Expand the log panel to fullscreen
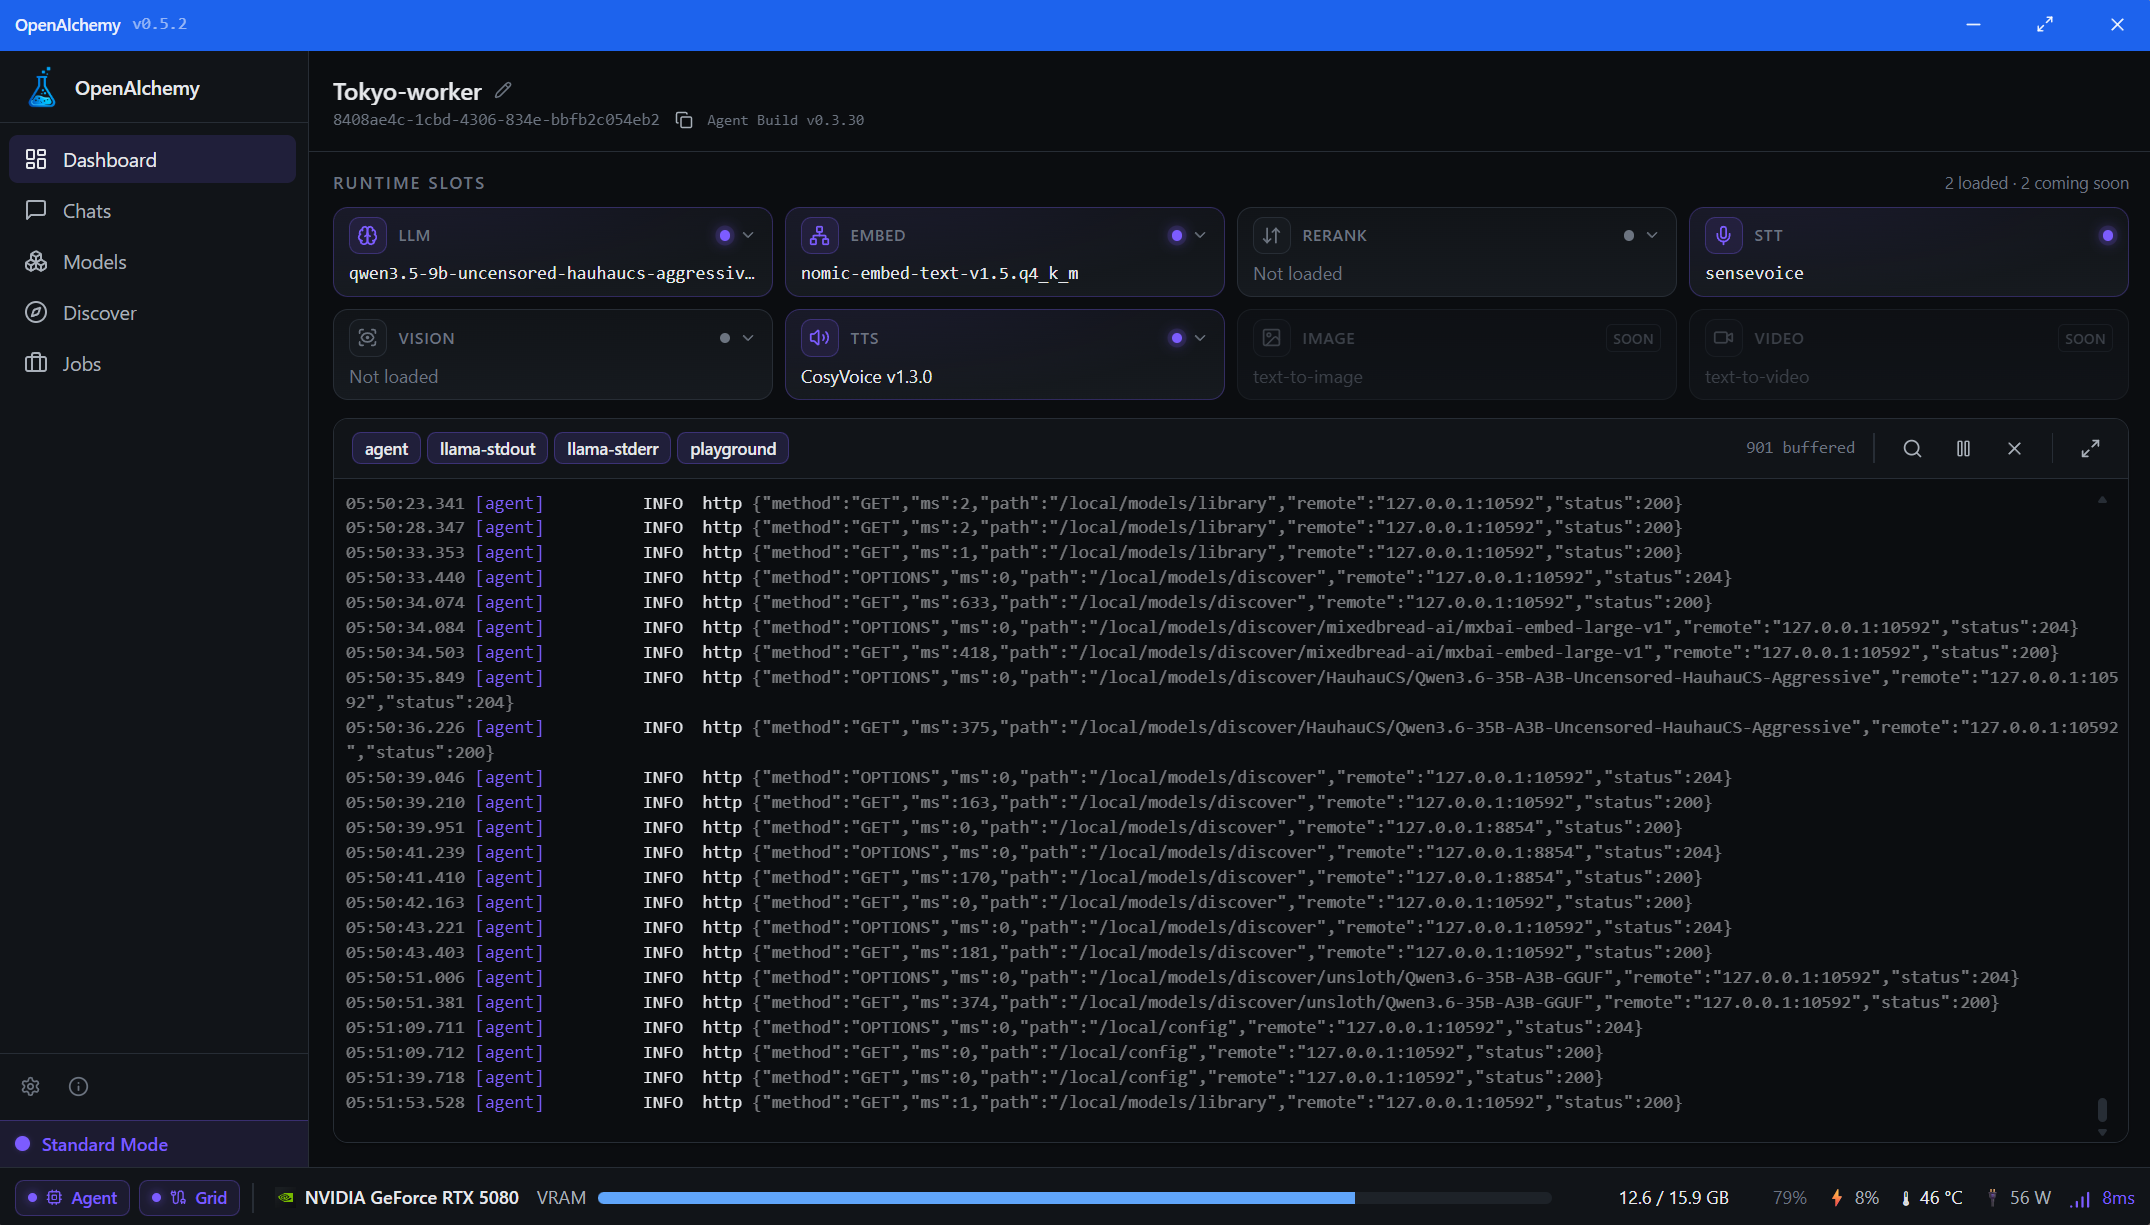The height and width of the screenshot is (1225, 2150). click(x=2090, y=449)
